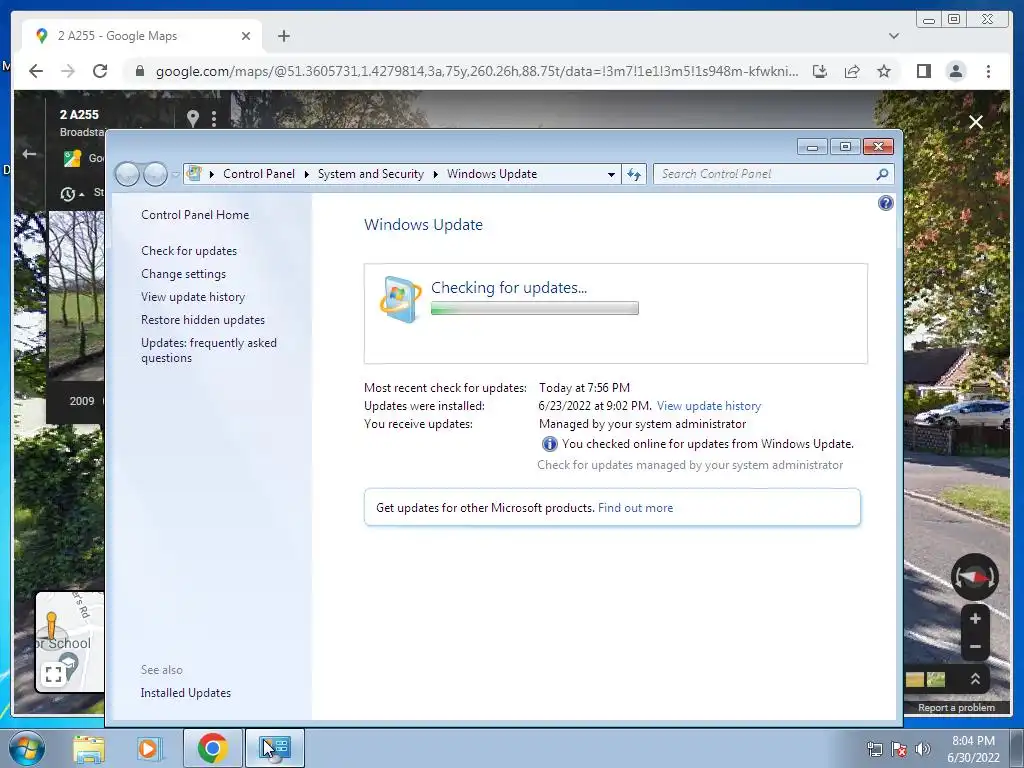This screenshot has width=1024, height=768.
Task: Click Restore hidden updates link
Action: (x=202, y=320)
